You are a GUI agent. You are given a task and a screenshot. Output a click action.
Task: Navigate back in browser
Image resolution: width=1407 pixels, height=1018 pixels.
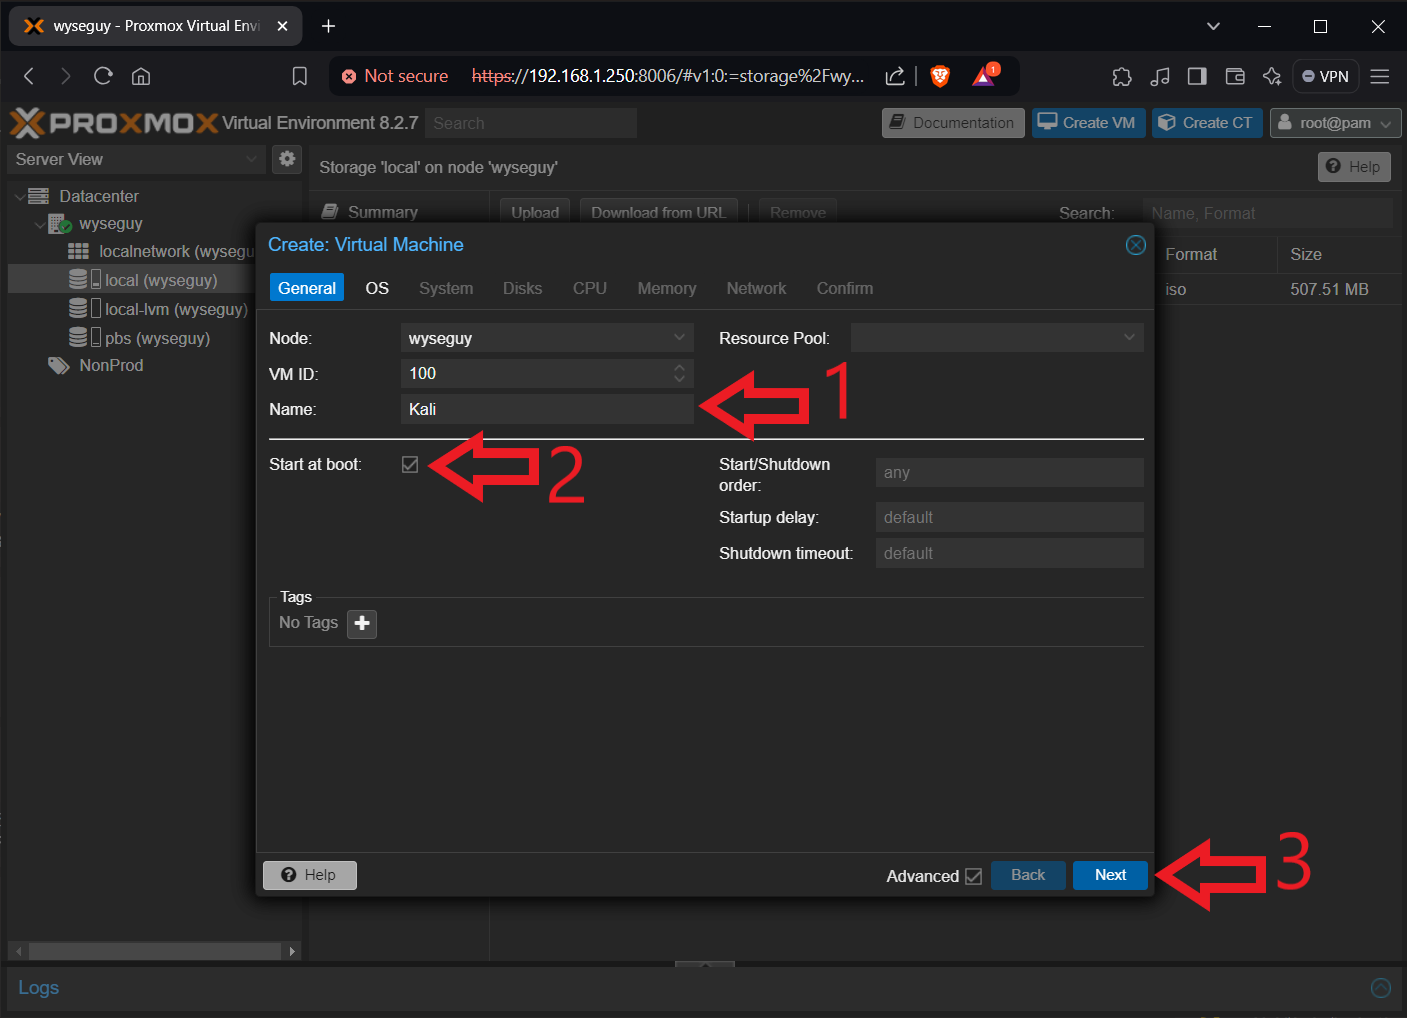click(29, 76)
